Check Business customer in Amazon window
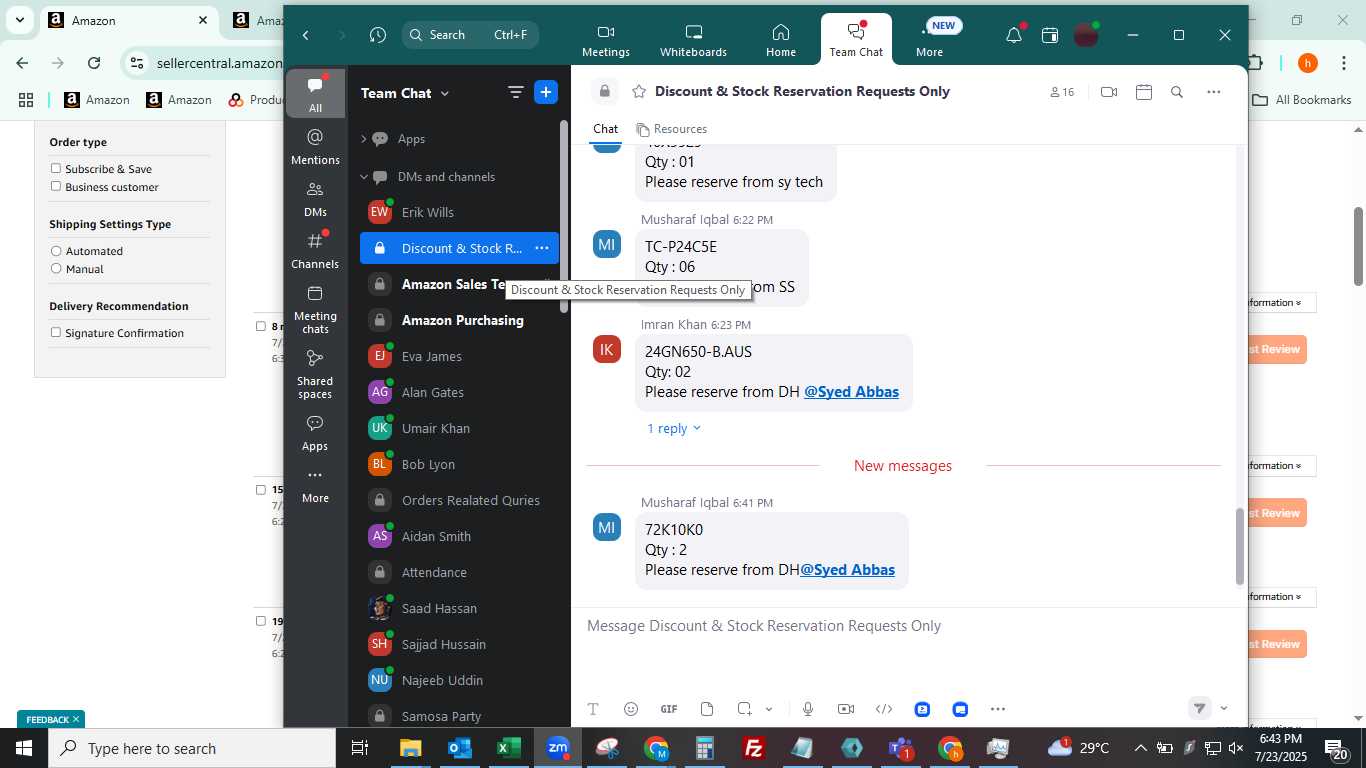 click(x=56, y=186)
